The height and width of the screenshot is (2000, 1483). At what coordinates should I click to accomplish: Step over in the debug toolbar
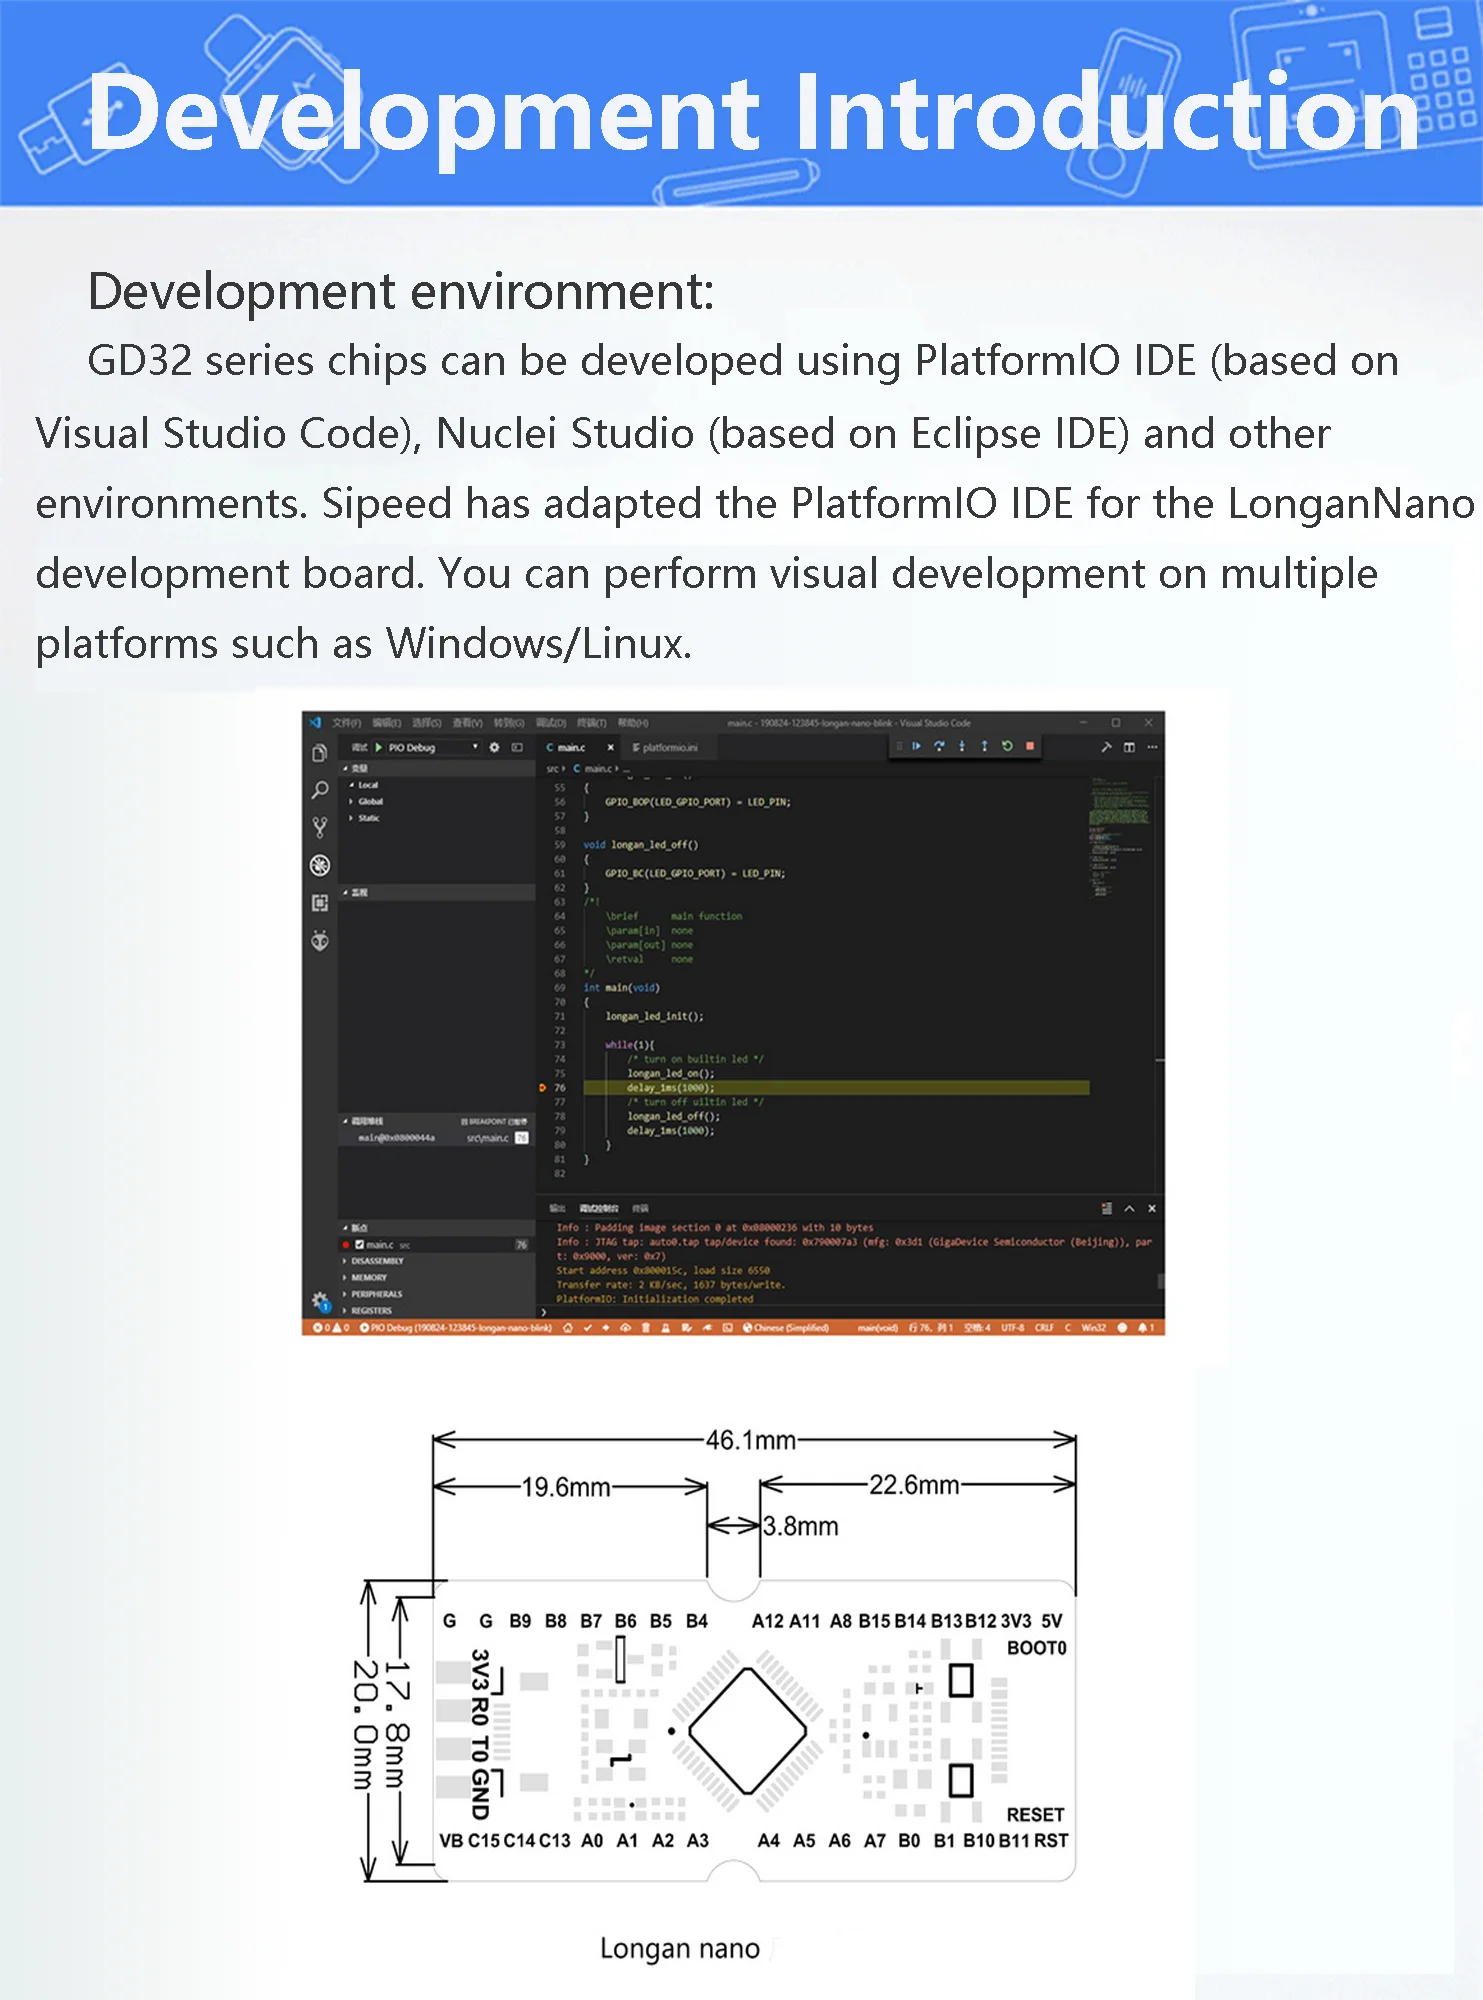point(939,746)
